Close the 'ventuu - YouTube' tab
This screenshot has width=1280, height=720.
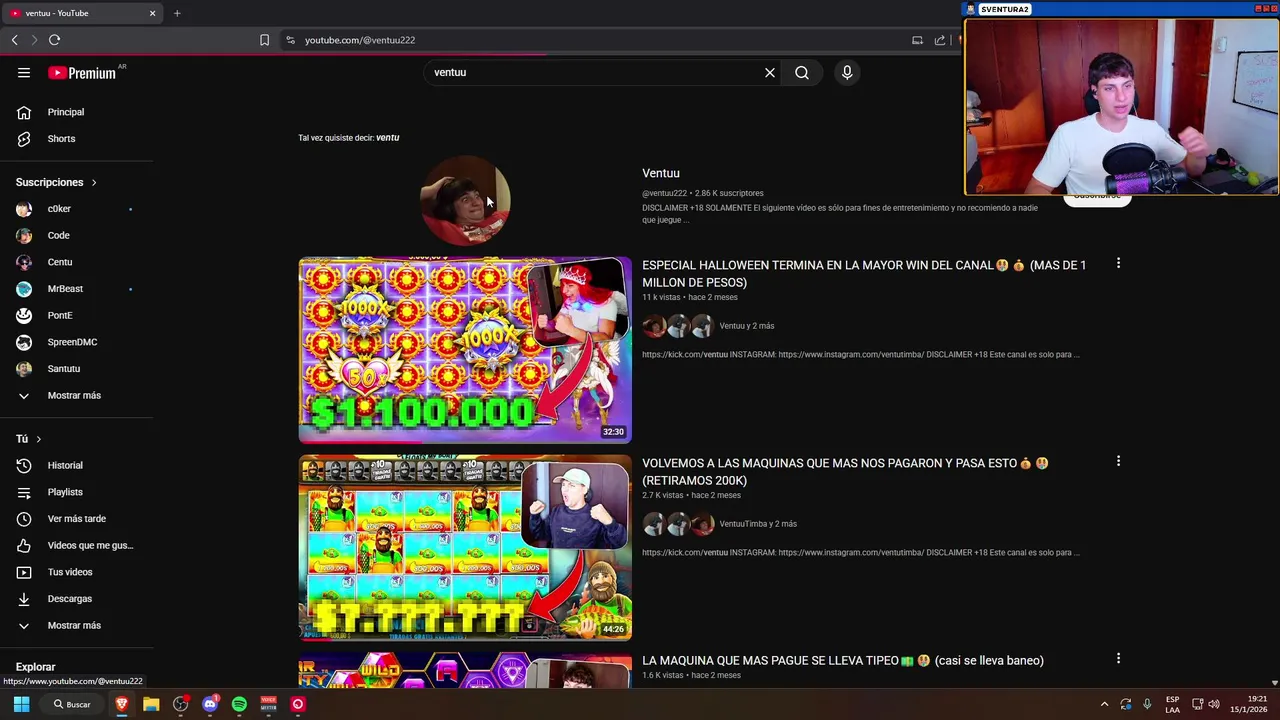pos(152,13)
